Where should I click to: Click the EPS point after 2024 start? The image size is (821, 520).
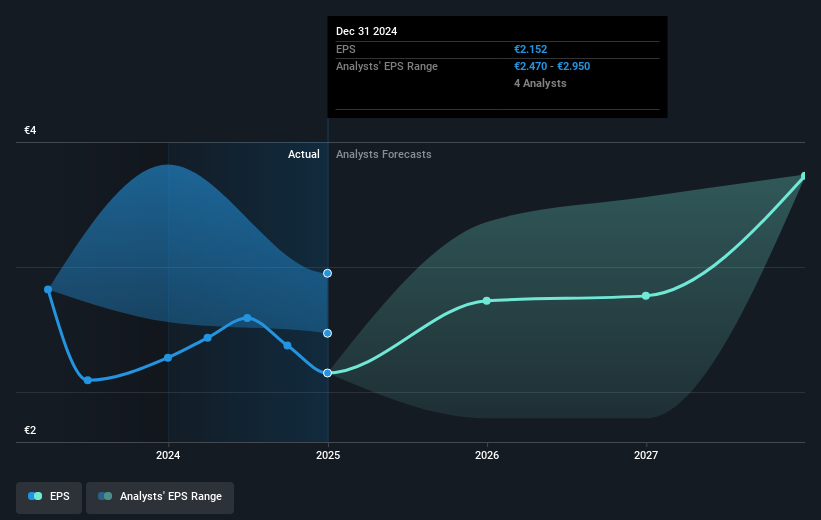(208, 338)
